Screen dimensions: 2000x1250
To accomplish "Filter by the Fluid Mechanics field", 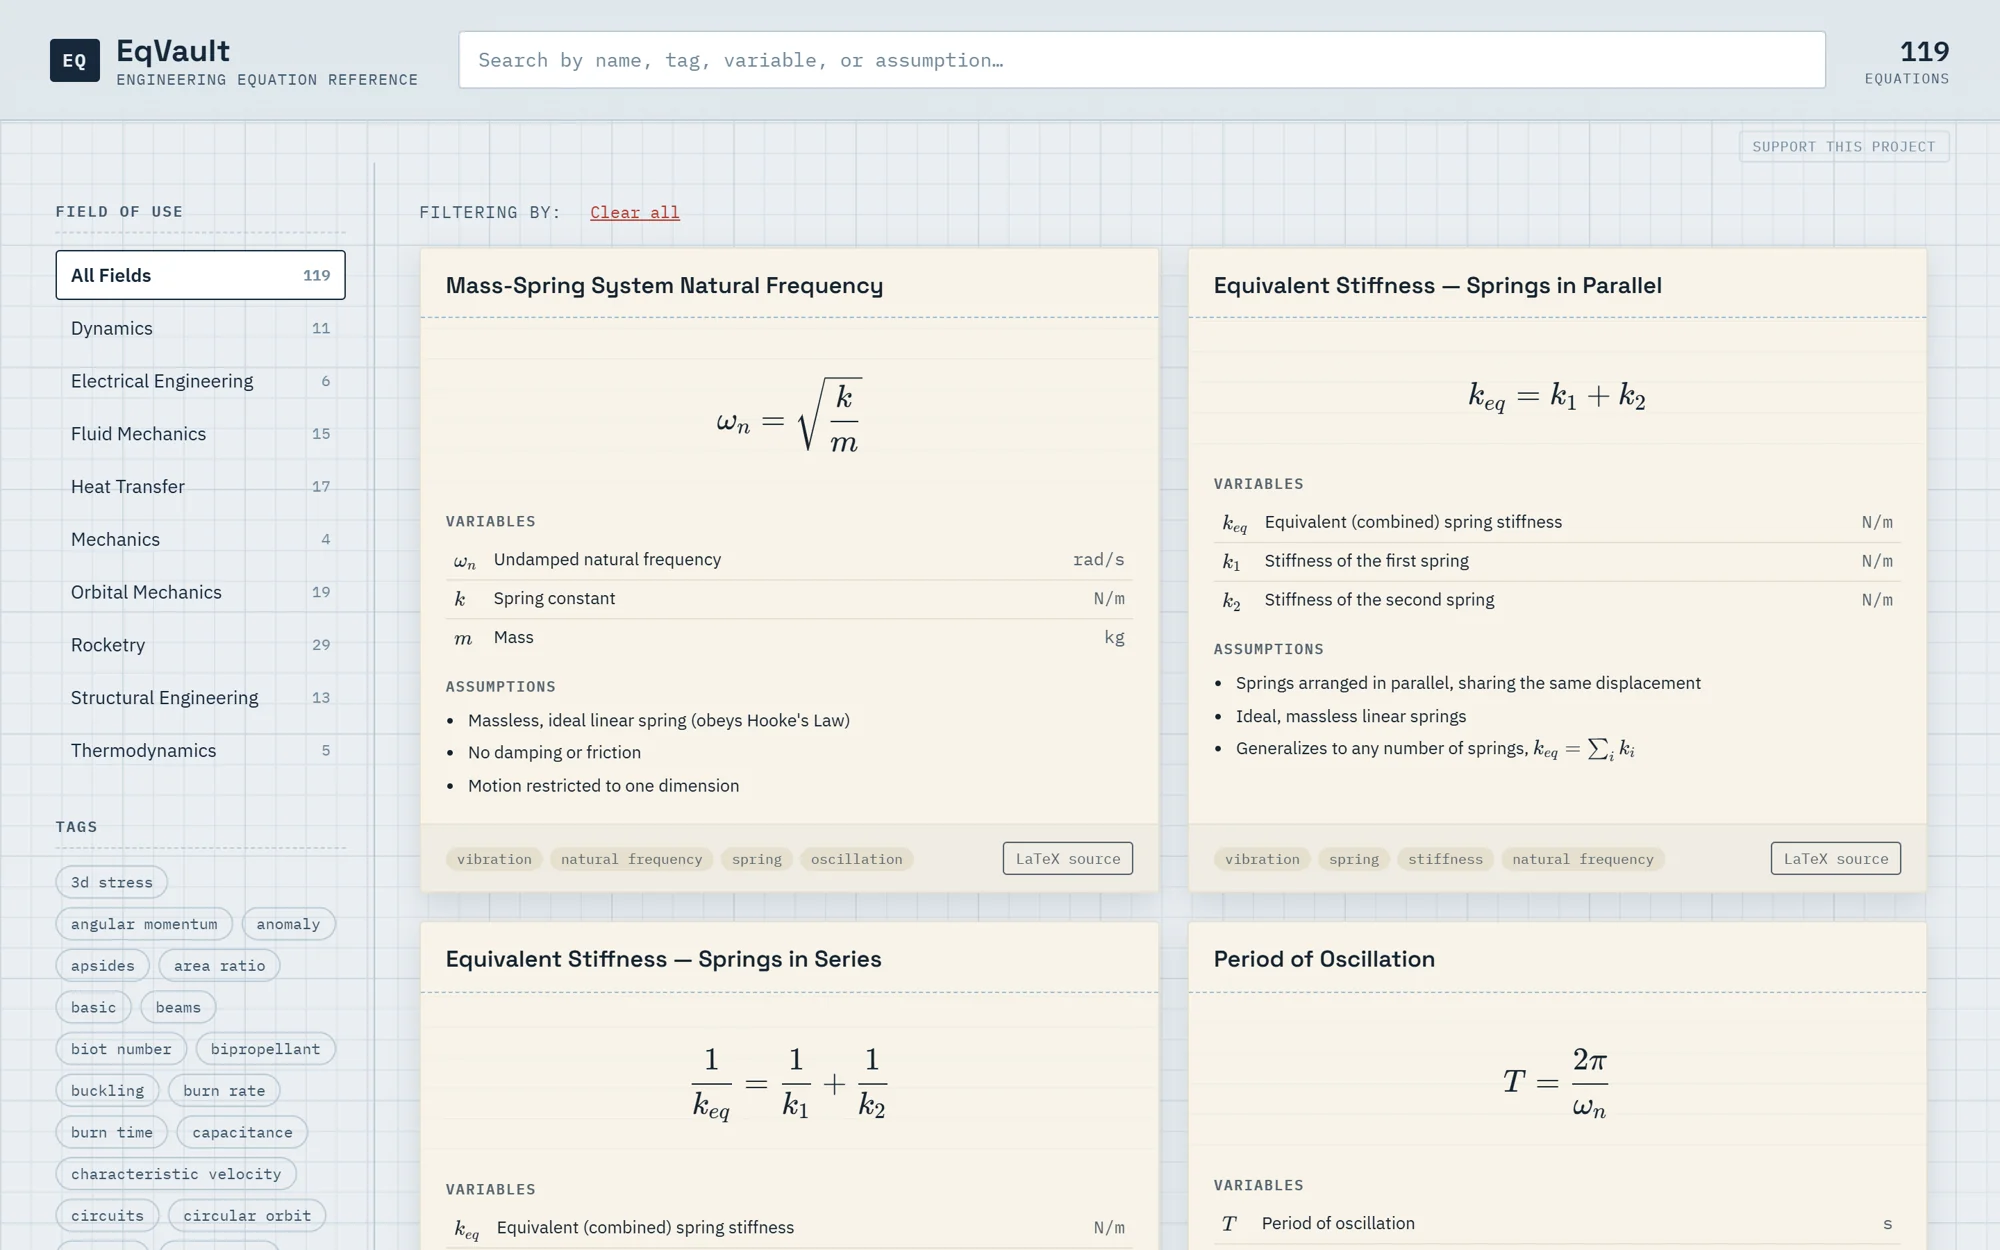I will point(200,434).
